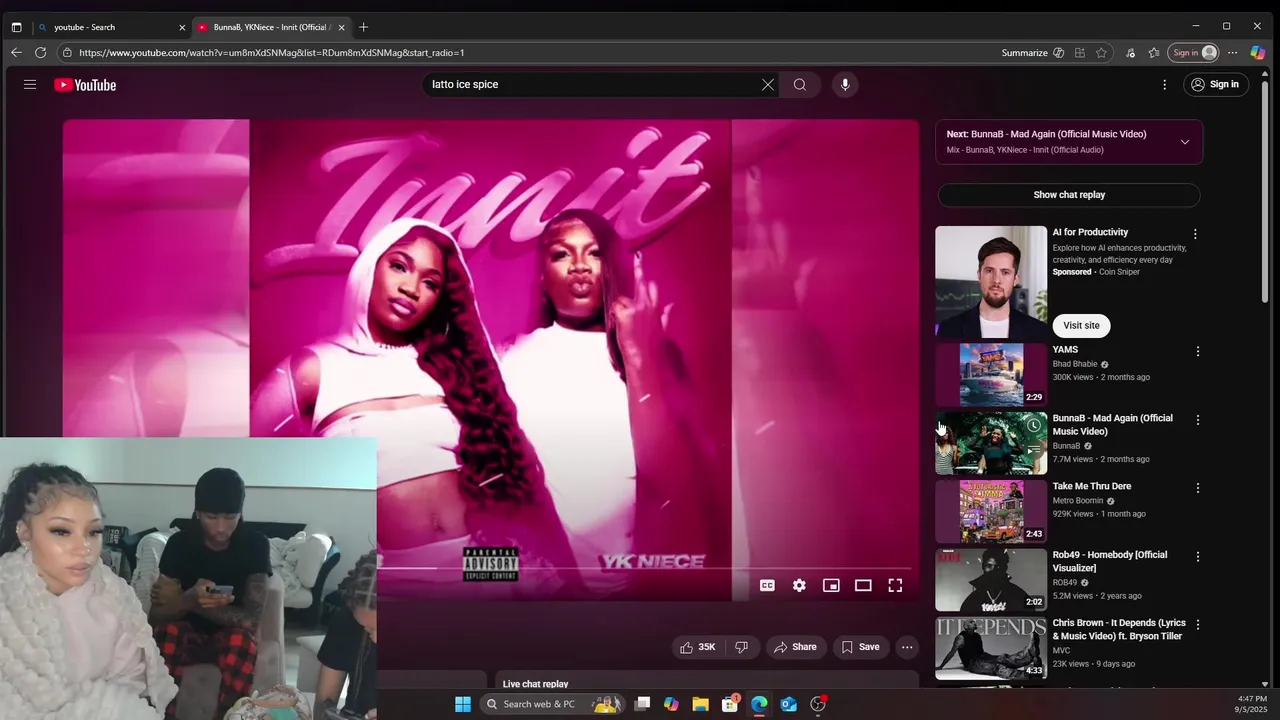Open options for AI for Productivity ad

(1195, 234)
